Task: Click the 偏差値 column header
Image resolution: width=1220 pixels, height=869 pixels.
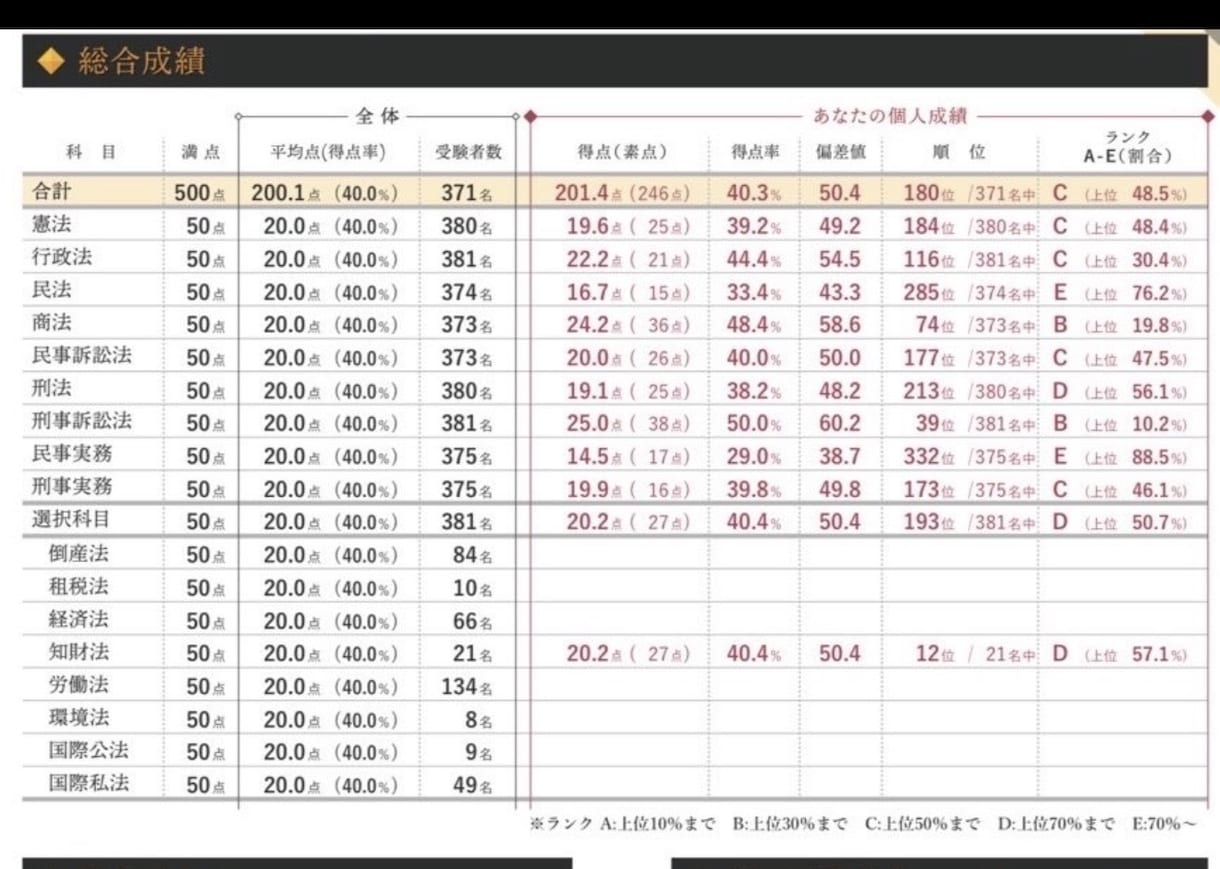Action: (x=840, y=153)
